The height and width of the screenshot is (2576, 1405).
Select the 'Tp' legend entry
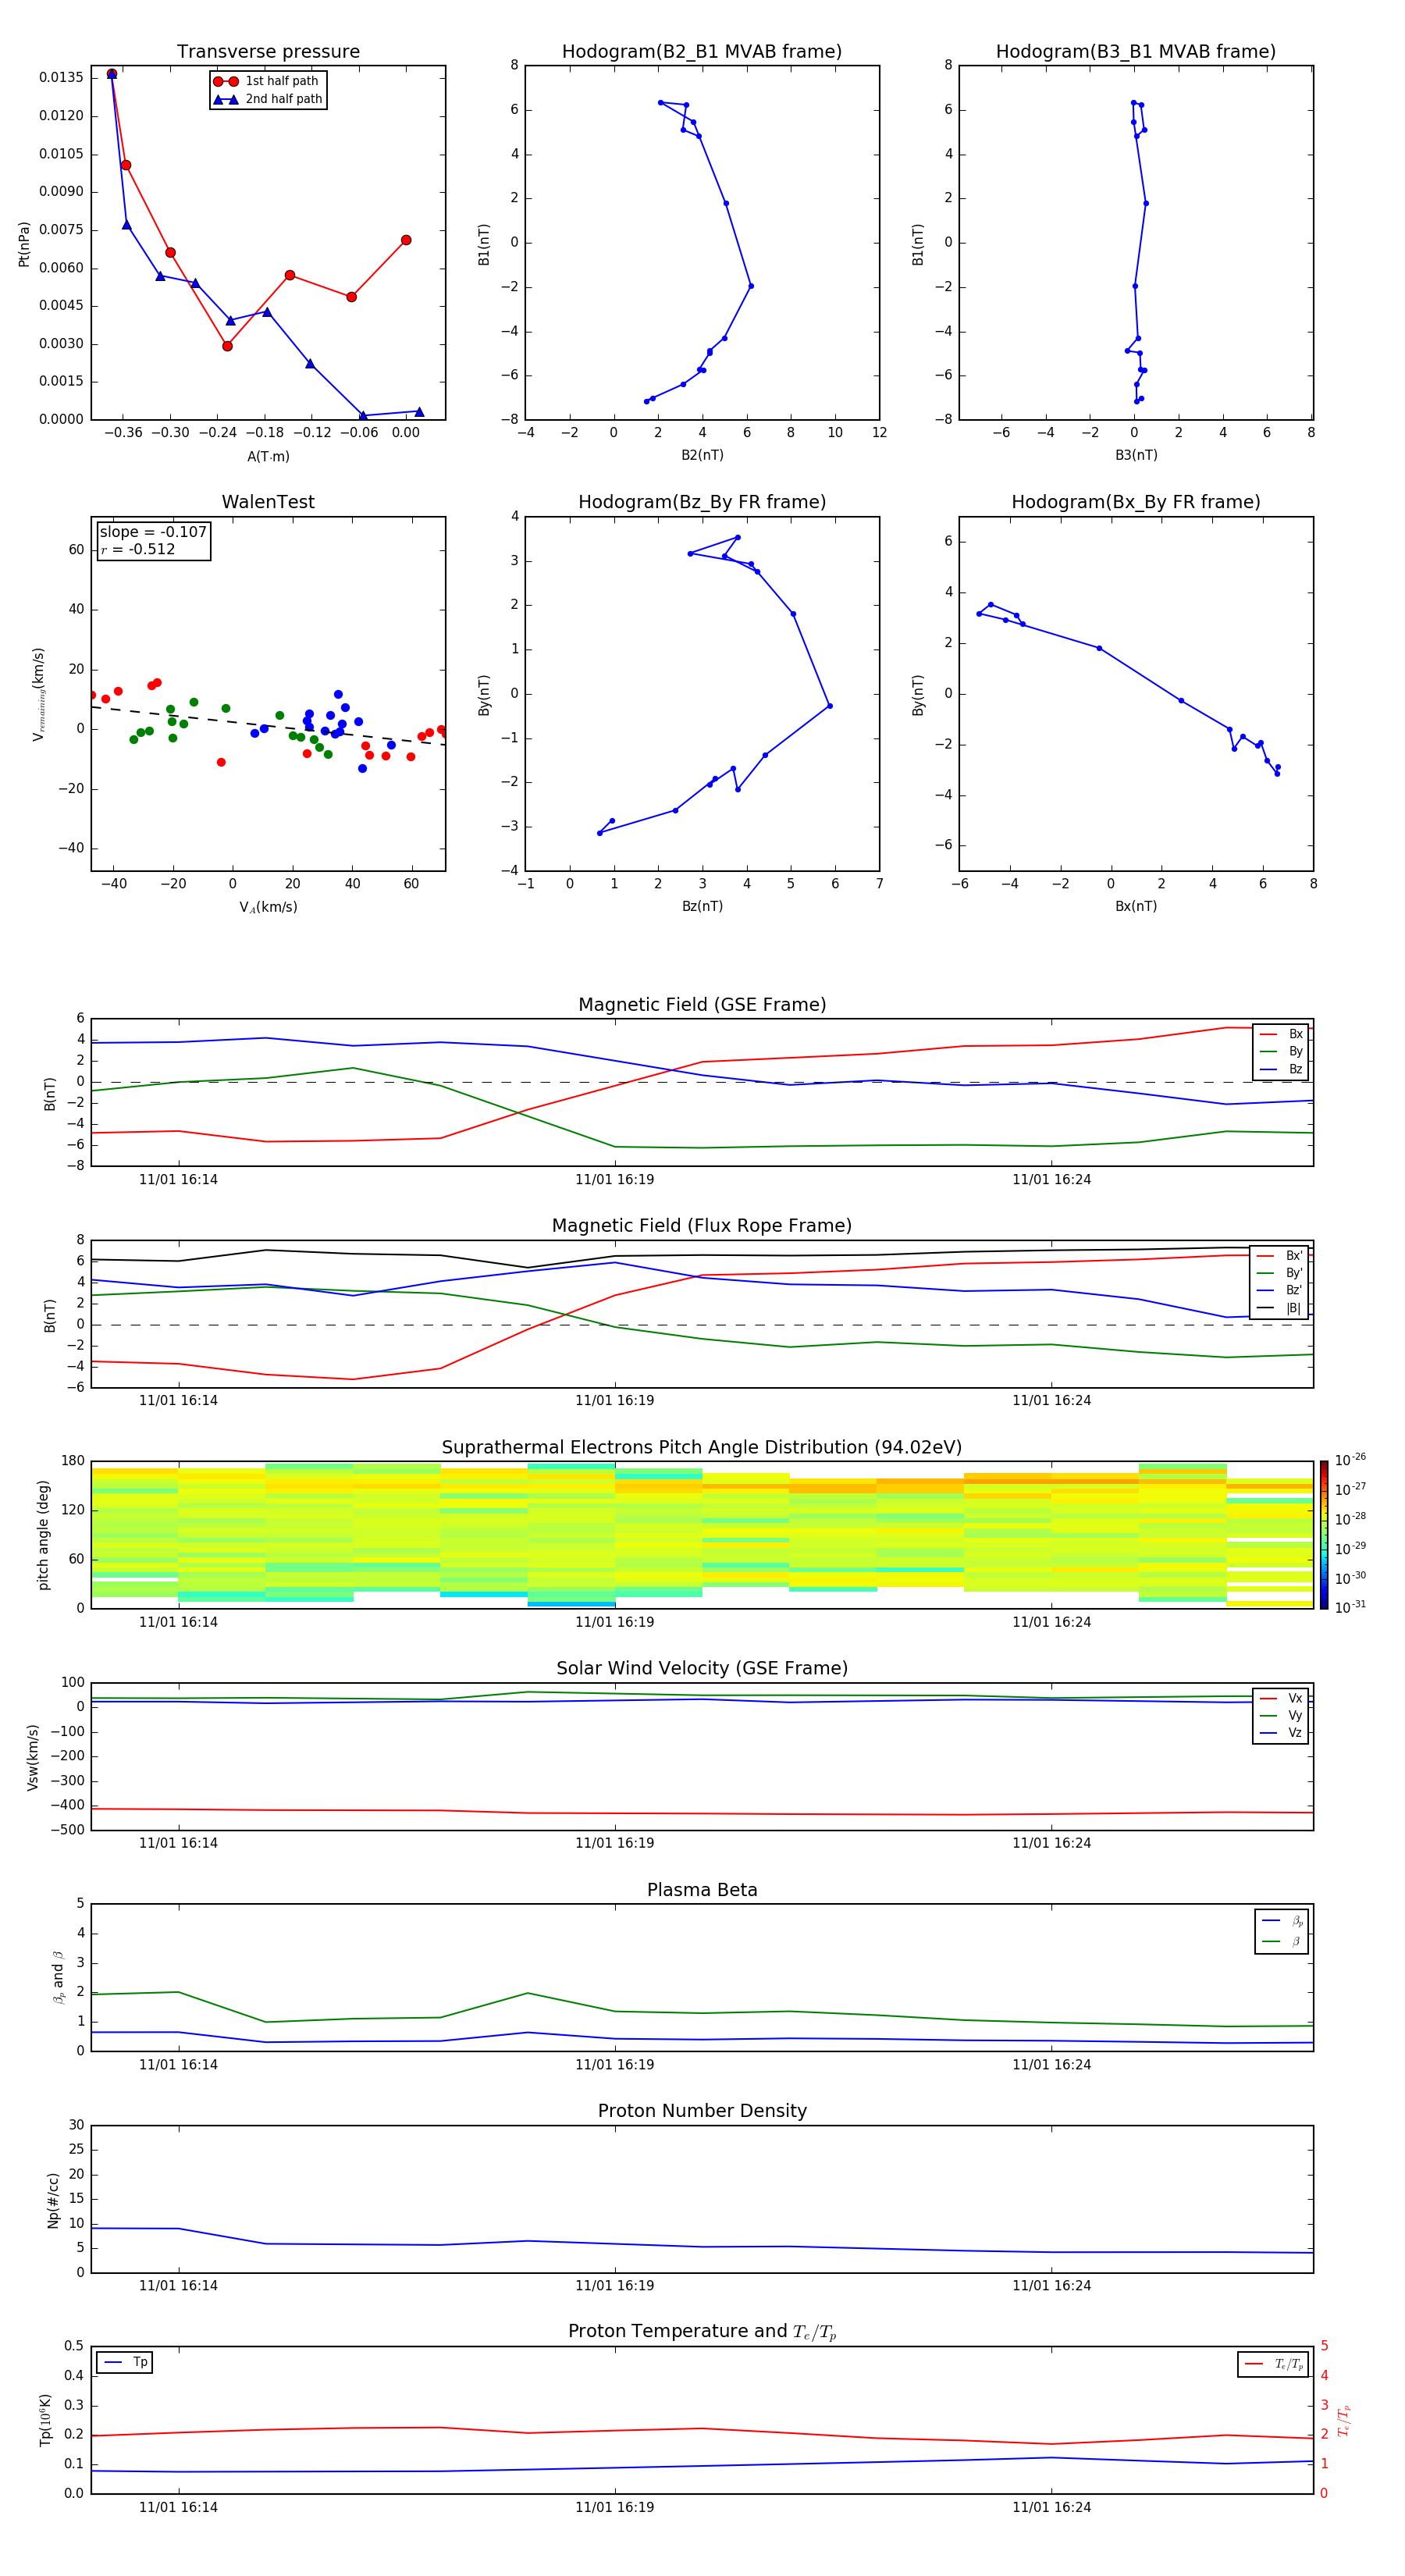point(125,2362)
